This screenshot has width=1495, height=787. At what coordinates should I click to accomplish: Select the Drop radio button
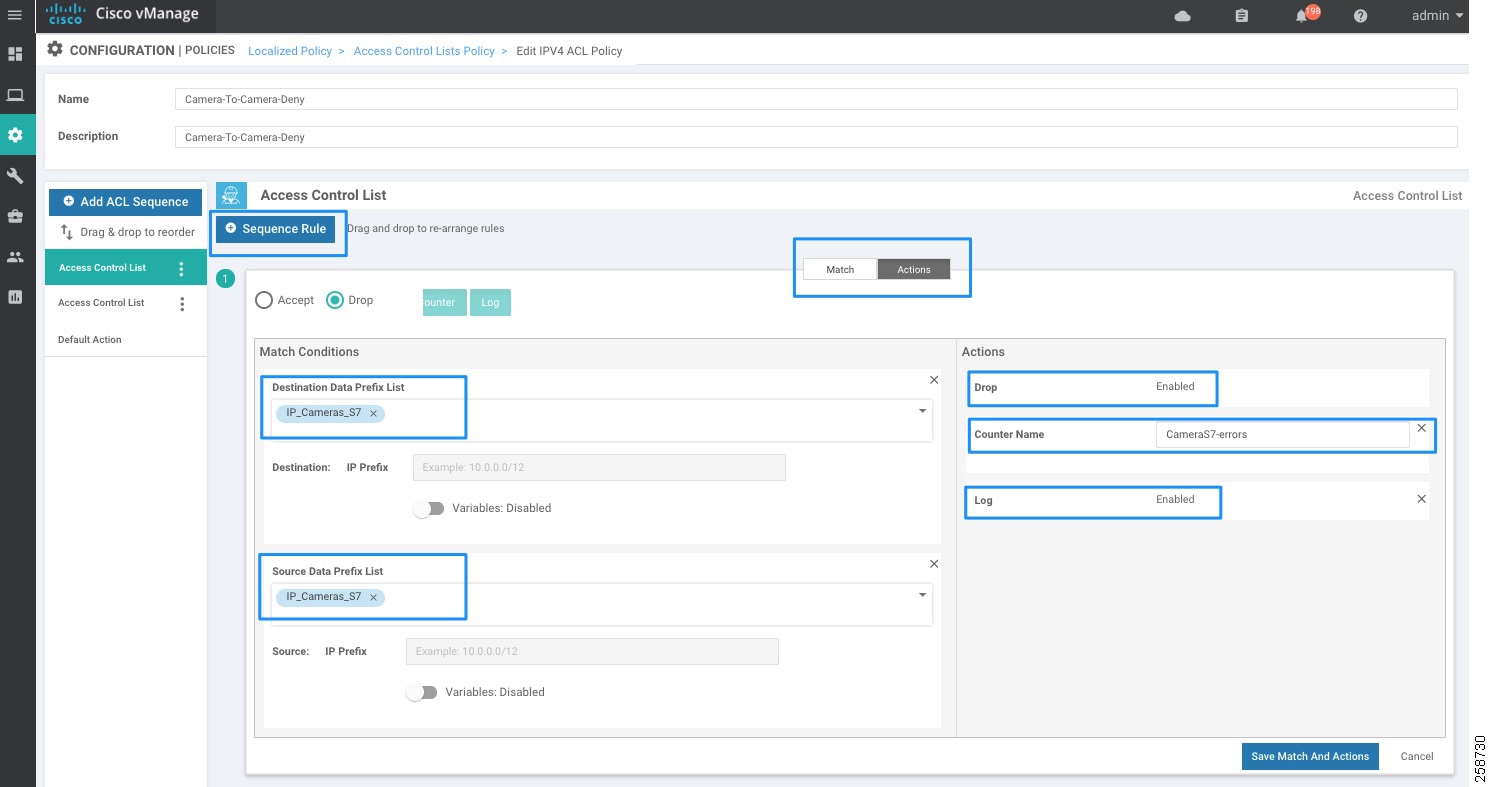335,300
